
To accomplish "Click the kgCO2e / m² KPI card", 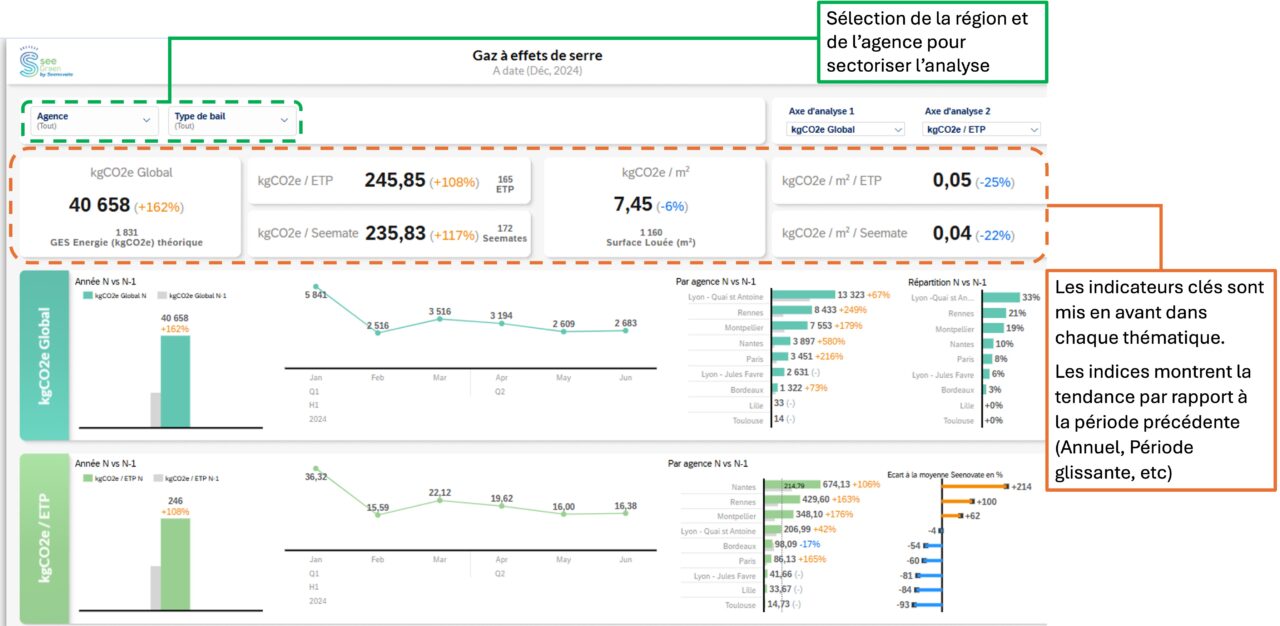I will tap(655, 205).
